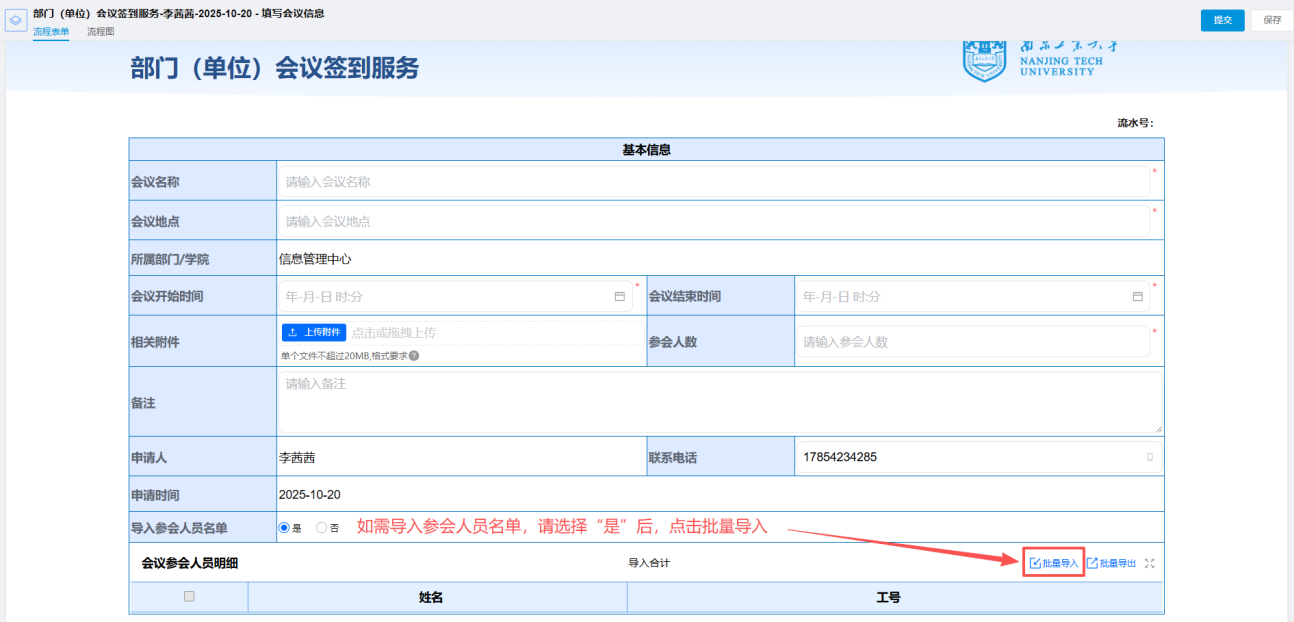This screenshot has width=1294, height=622.
Task: Click the phone icon in 联系电话 field
Action: pos(1149,457)
